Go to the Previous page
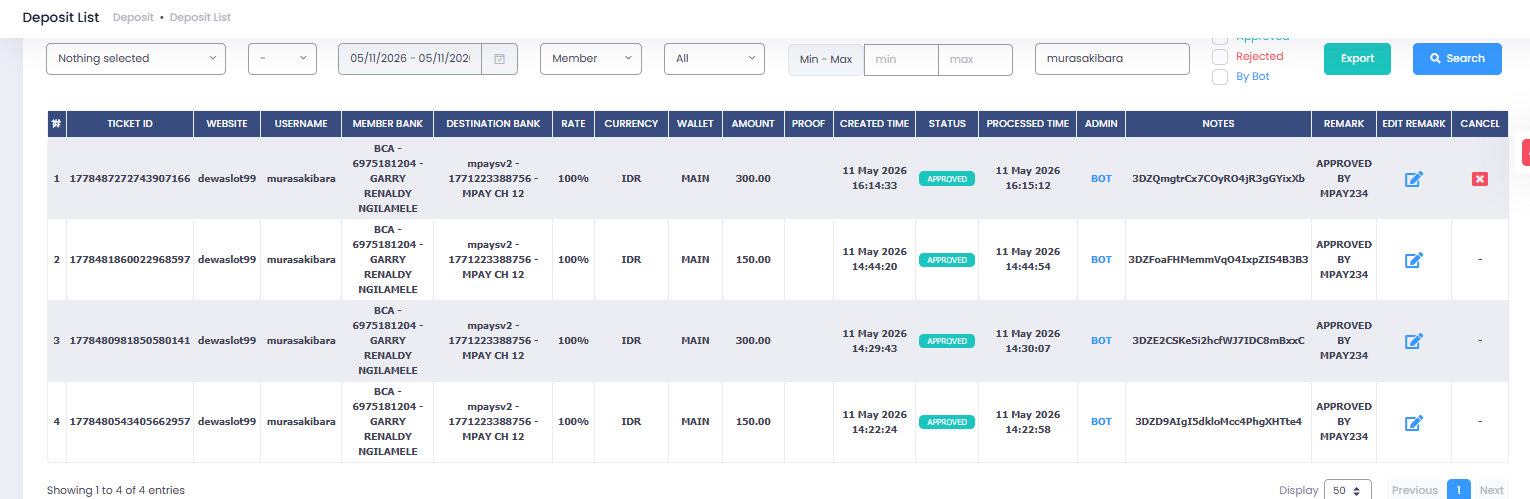This screenshot has width=1530, height=499. (x=1414, y=490)
